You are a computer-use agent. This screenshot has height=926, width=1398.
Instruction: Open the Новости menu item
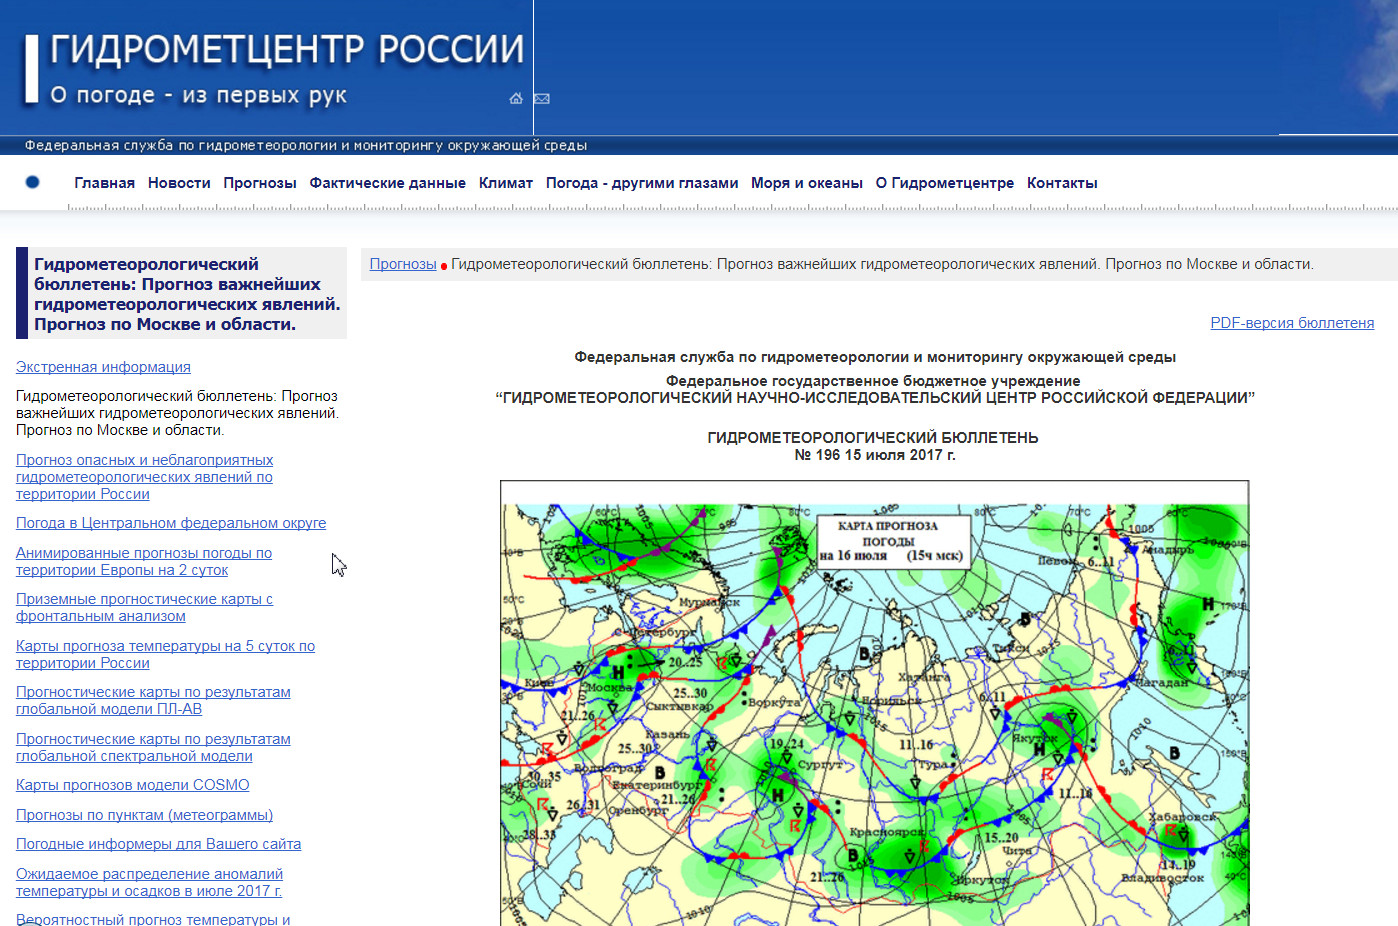click(x=179, y=183)
